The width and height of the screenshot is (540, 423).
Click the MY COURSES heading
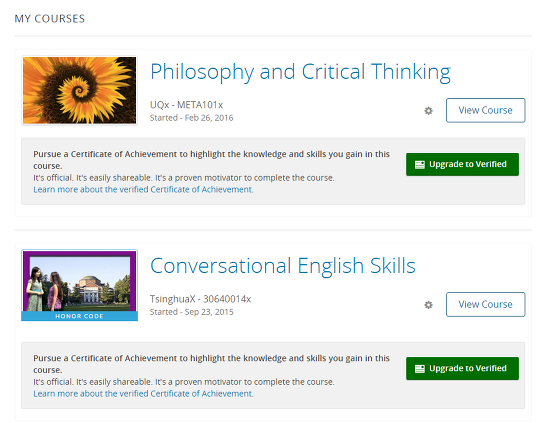tap(50, 19)
